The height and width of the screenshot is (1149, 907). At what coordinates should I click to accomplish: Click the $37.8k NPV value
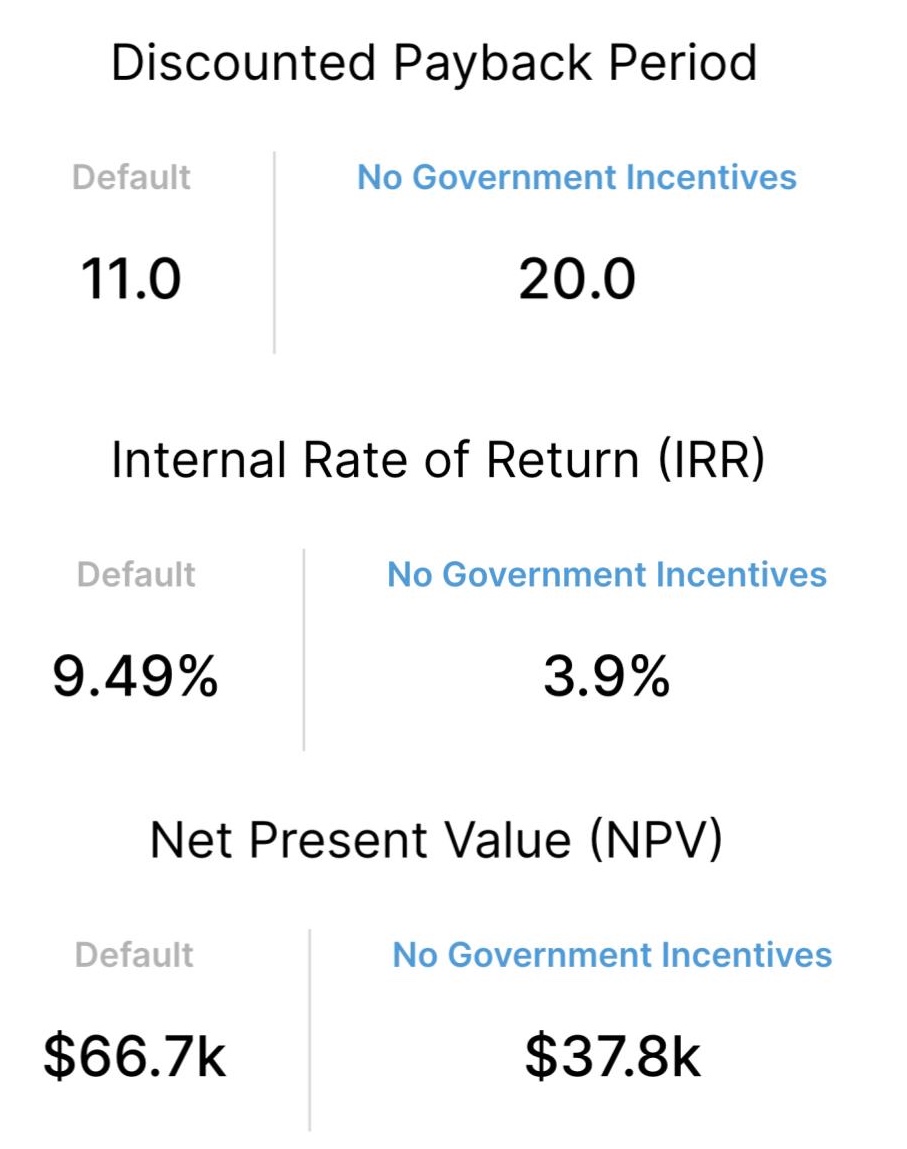612,1056
